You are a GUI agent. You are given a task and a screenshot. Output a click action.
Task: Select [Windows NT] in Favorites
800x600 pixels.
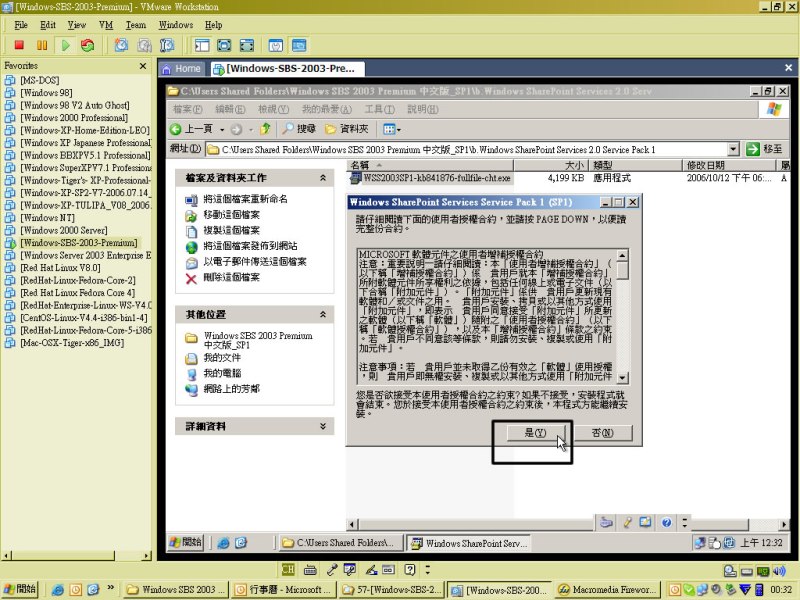(47, 218)
